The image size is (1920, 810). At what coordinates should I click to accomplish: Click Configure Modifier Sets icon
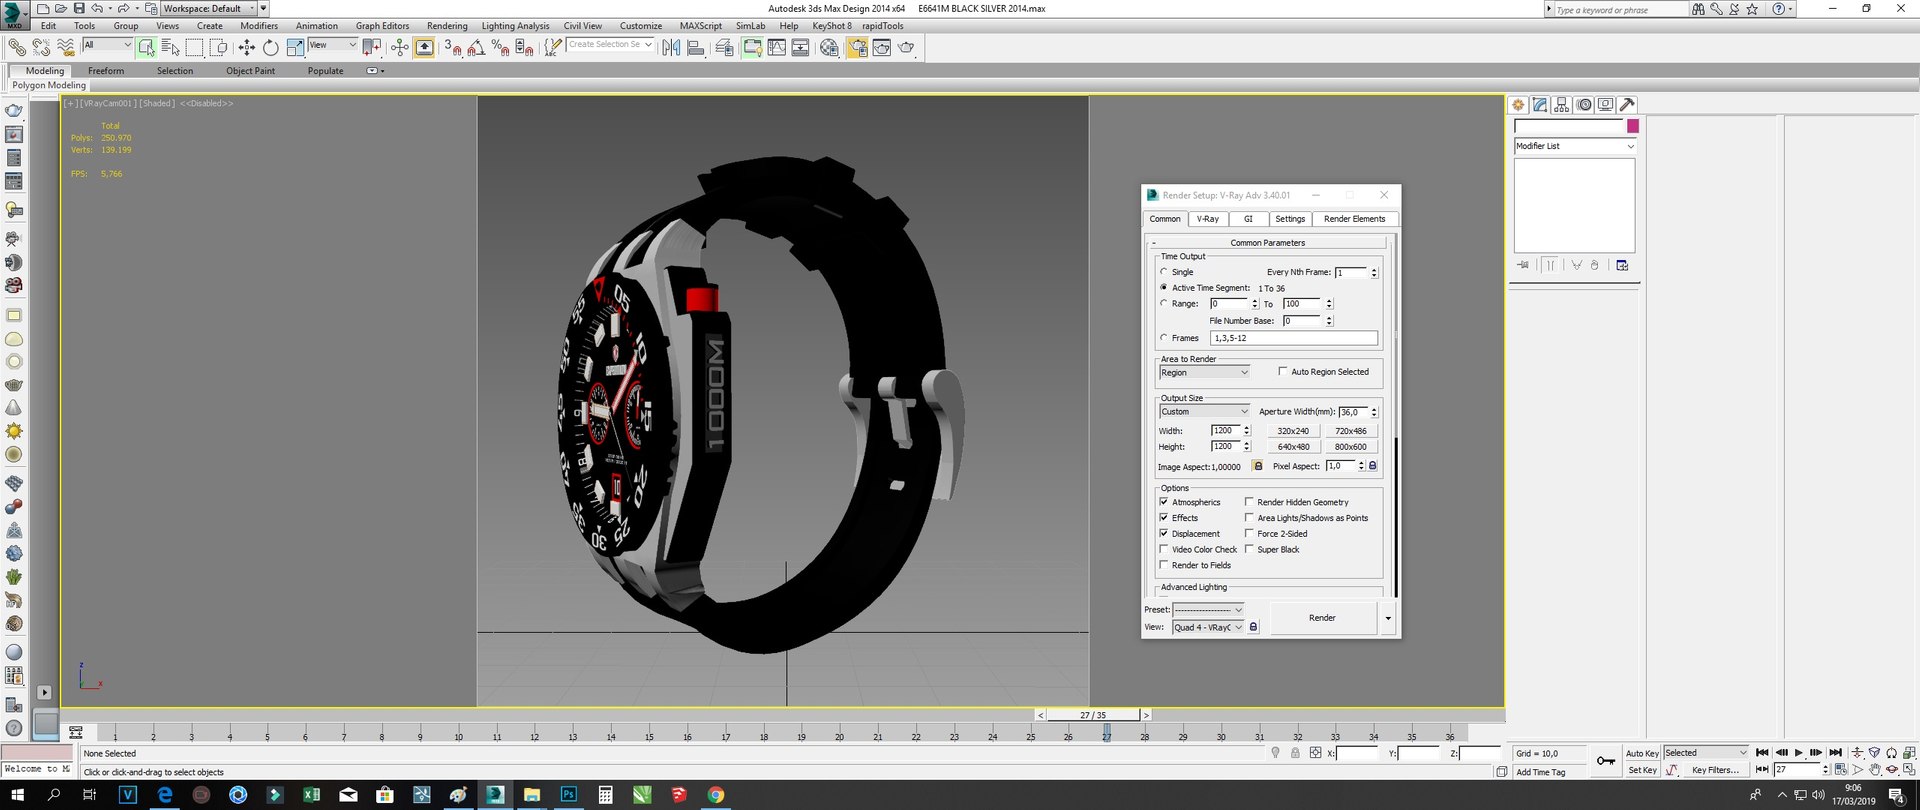click(x=1622, y=265)
